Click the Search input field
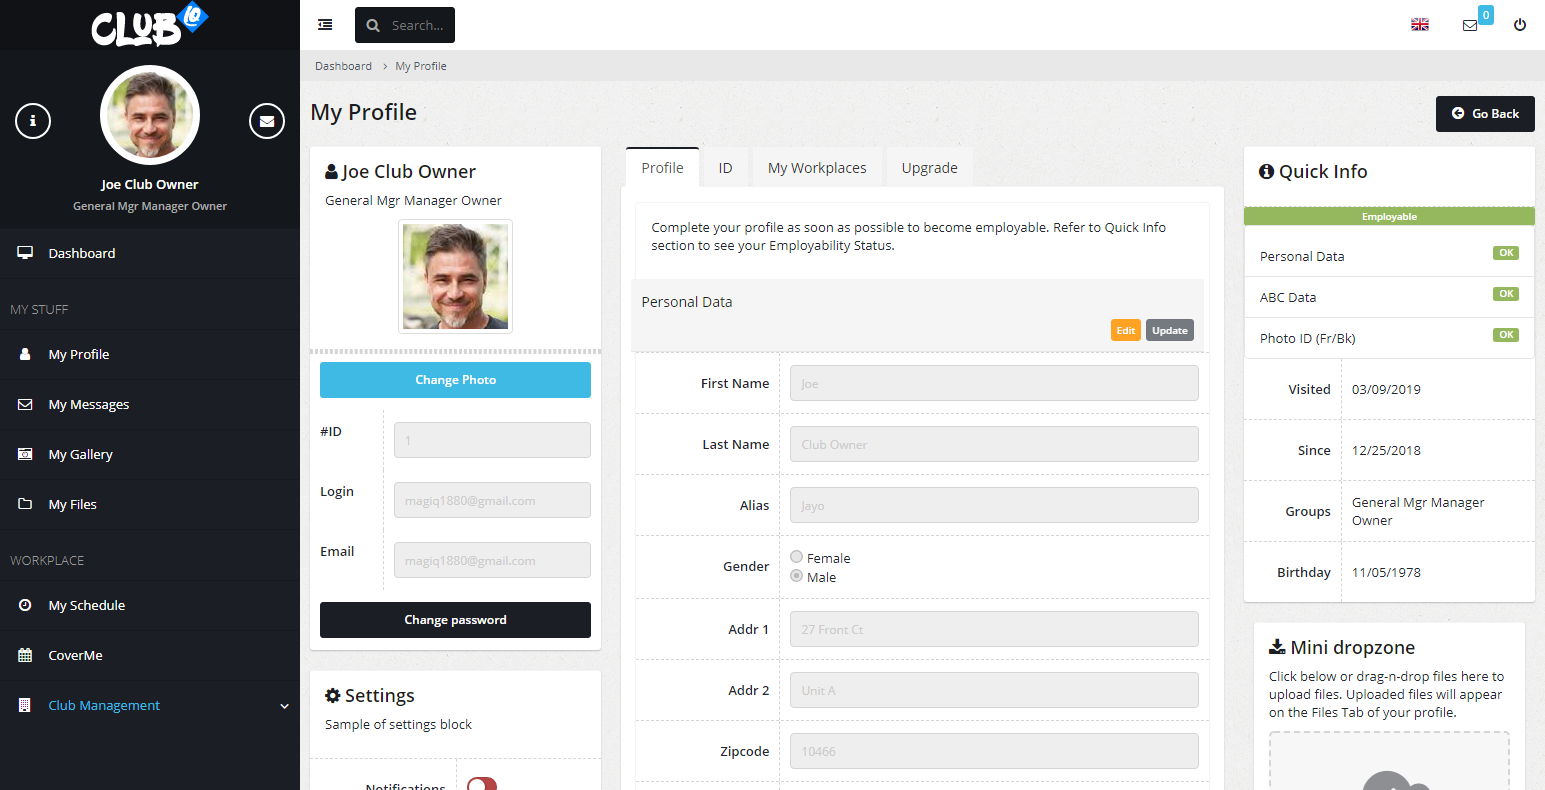Screen dimensions: 1545x790 [416, 26]
